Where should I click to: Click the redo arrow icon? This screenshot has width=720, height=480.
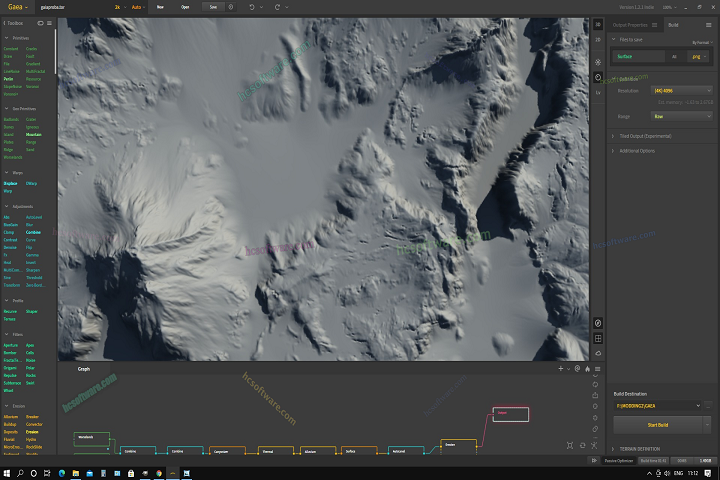[277, 6]
